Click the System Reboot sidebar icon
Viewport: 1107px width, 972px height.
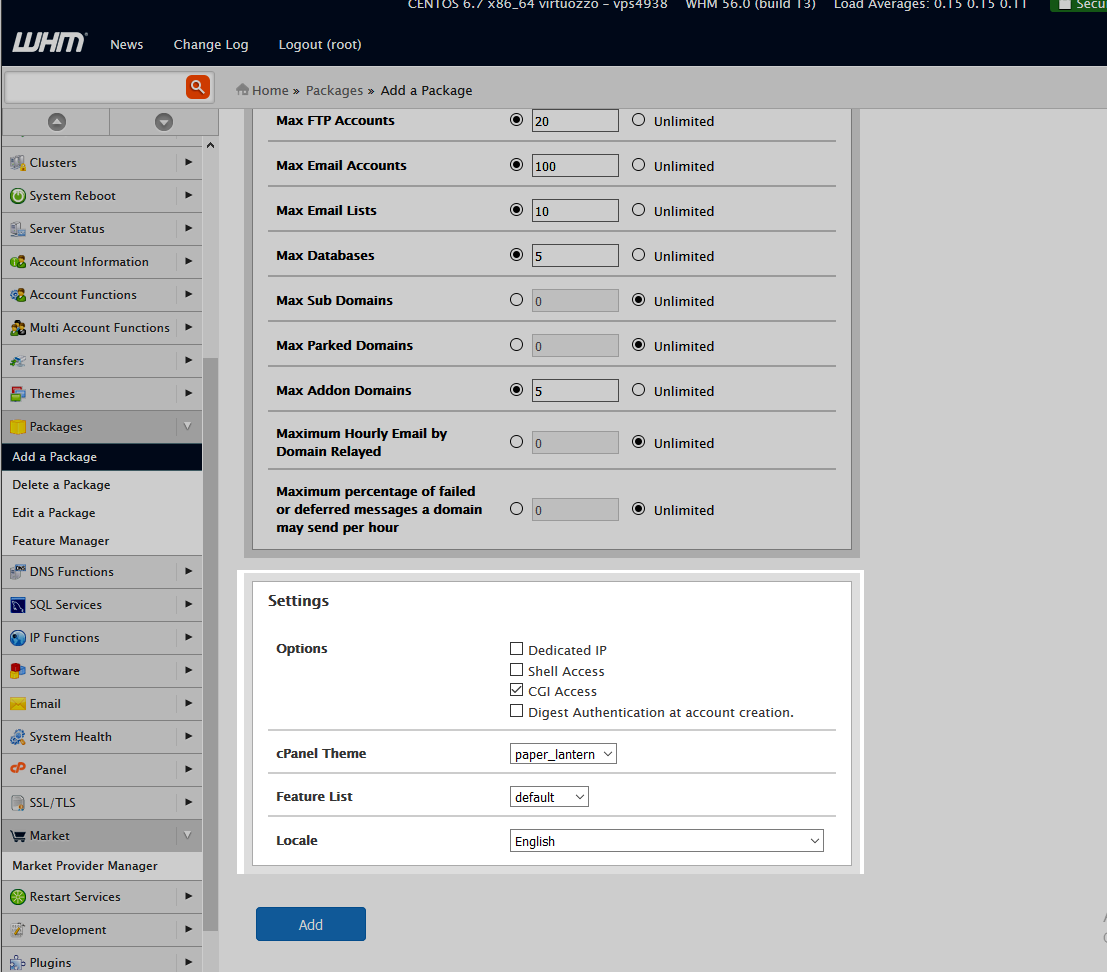(x=17, y=196)
